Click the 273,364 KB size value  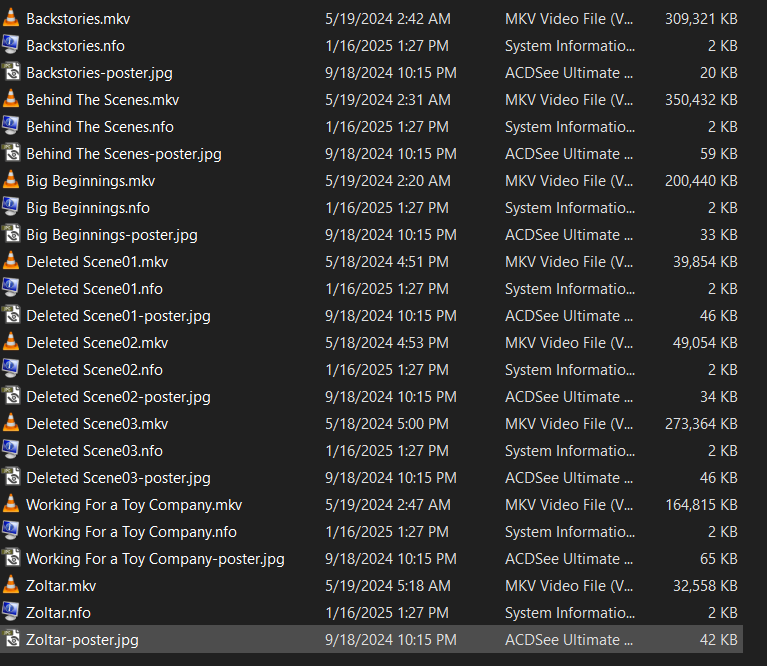tap(701, 423)
